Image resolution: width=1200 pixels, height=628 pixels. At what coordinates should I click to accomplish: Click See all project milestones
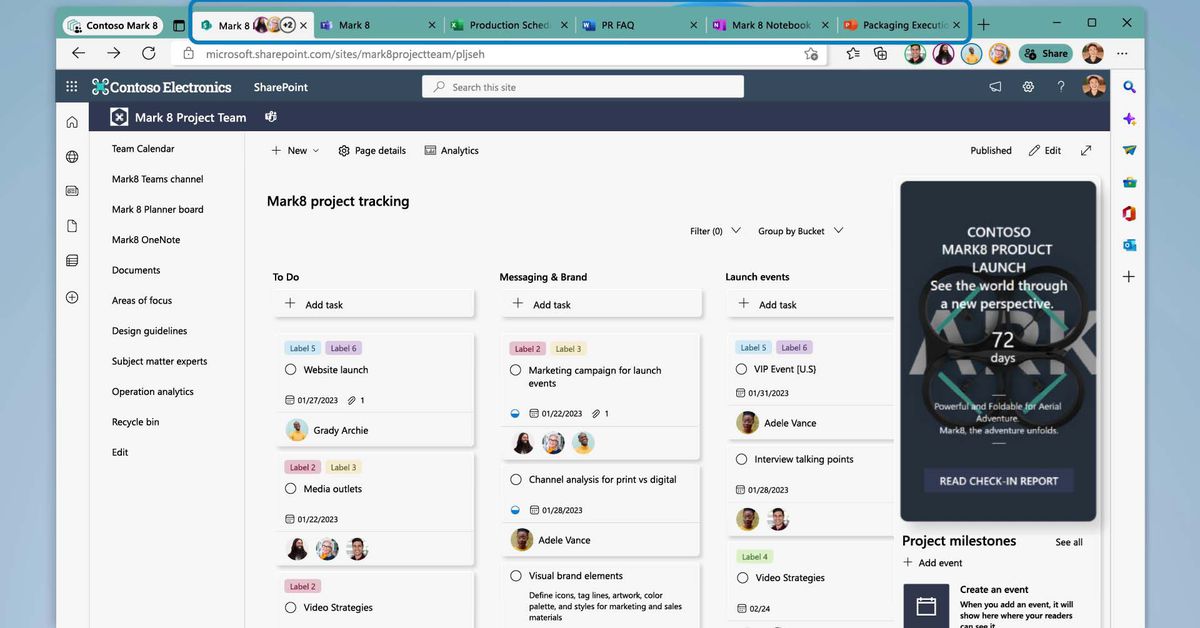coord(1069,542)
